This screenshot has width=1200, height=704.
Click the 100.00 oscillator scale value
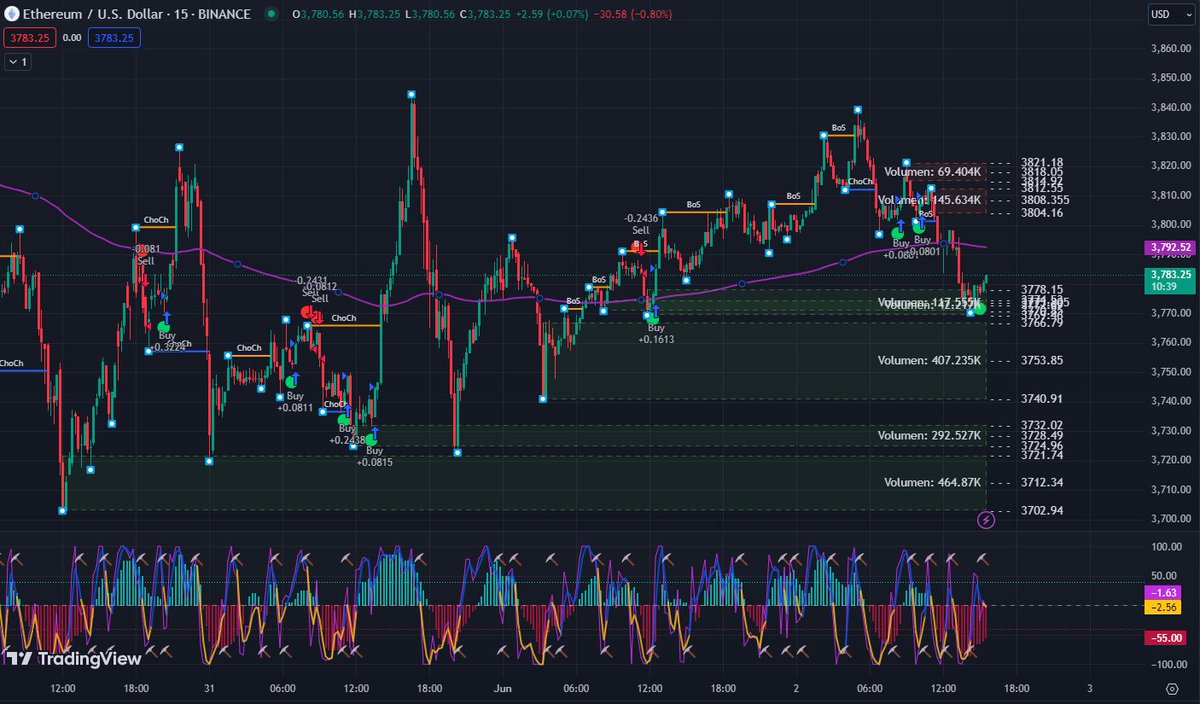coord(1168,547)
